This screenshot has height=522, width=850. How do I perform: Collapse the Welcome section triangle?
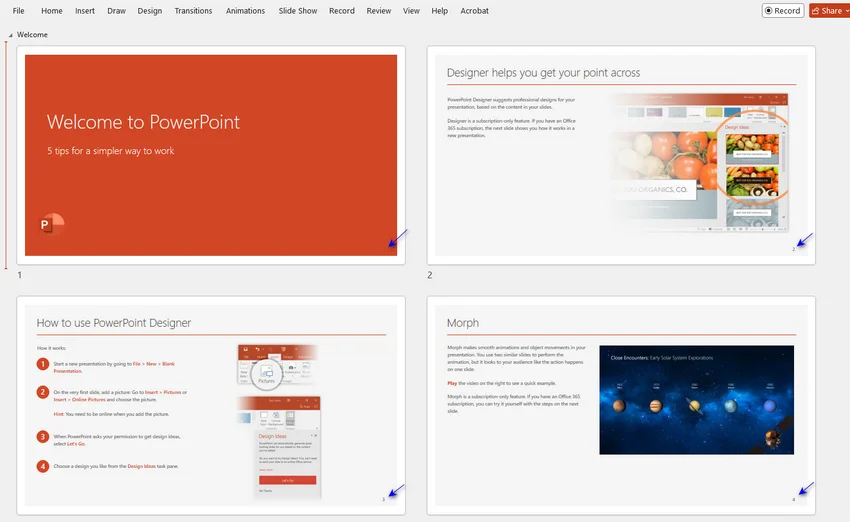(10, 35)
